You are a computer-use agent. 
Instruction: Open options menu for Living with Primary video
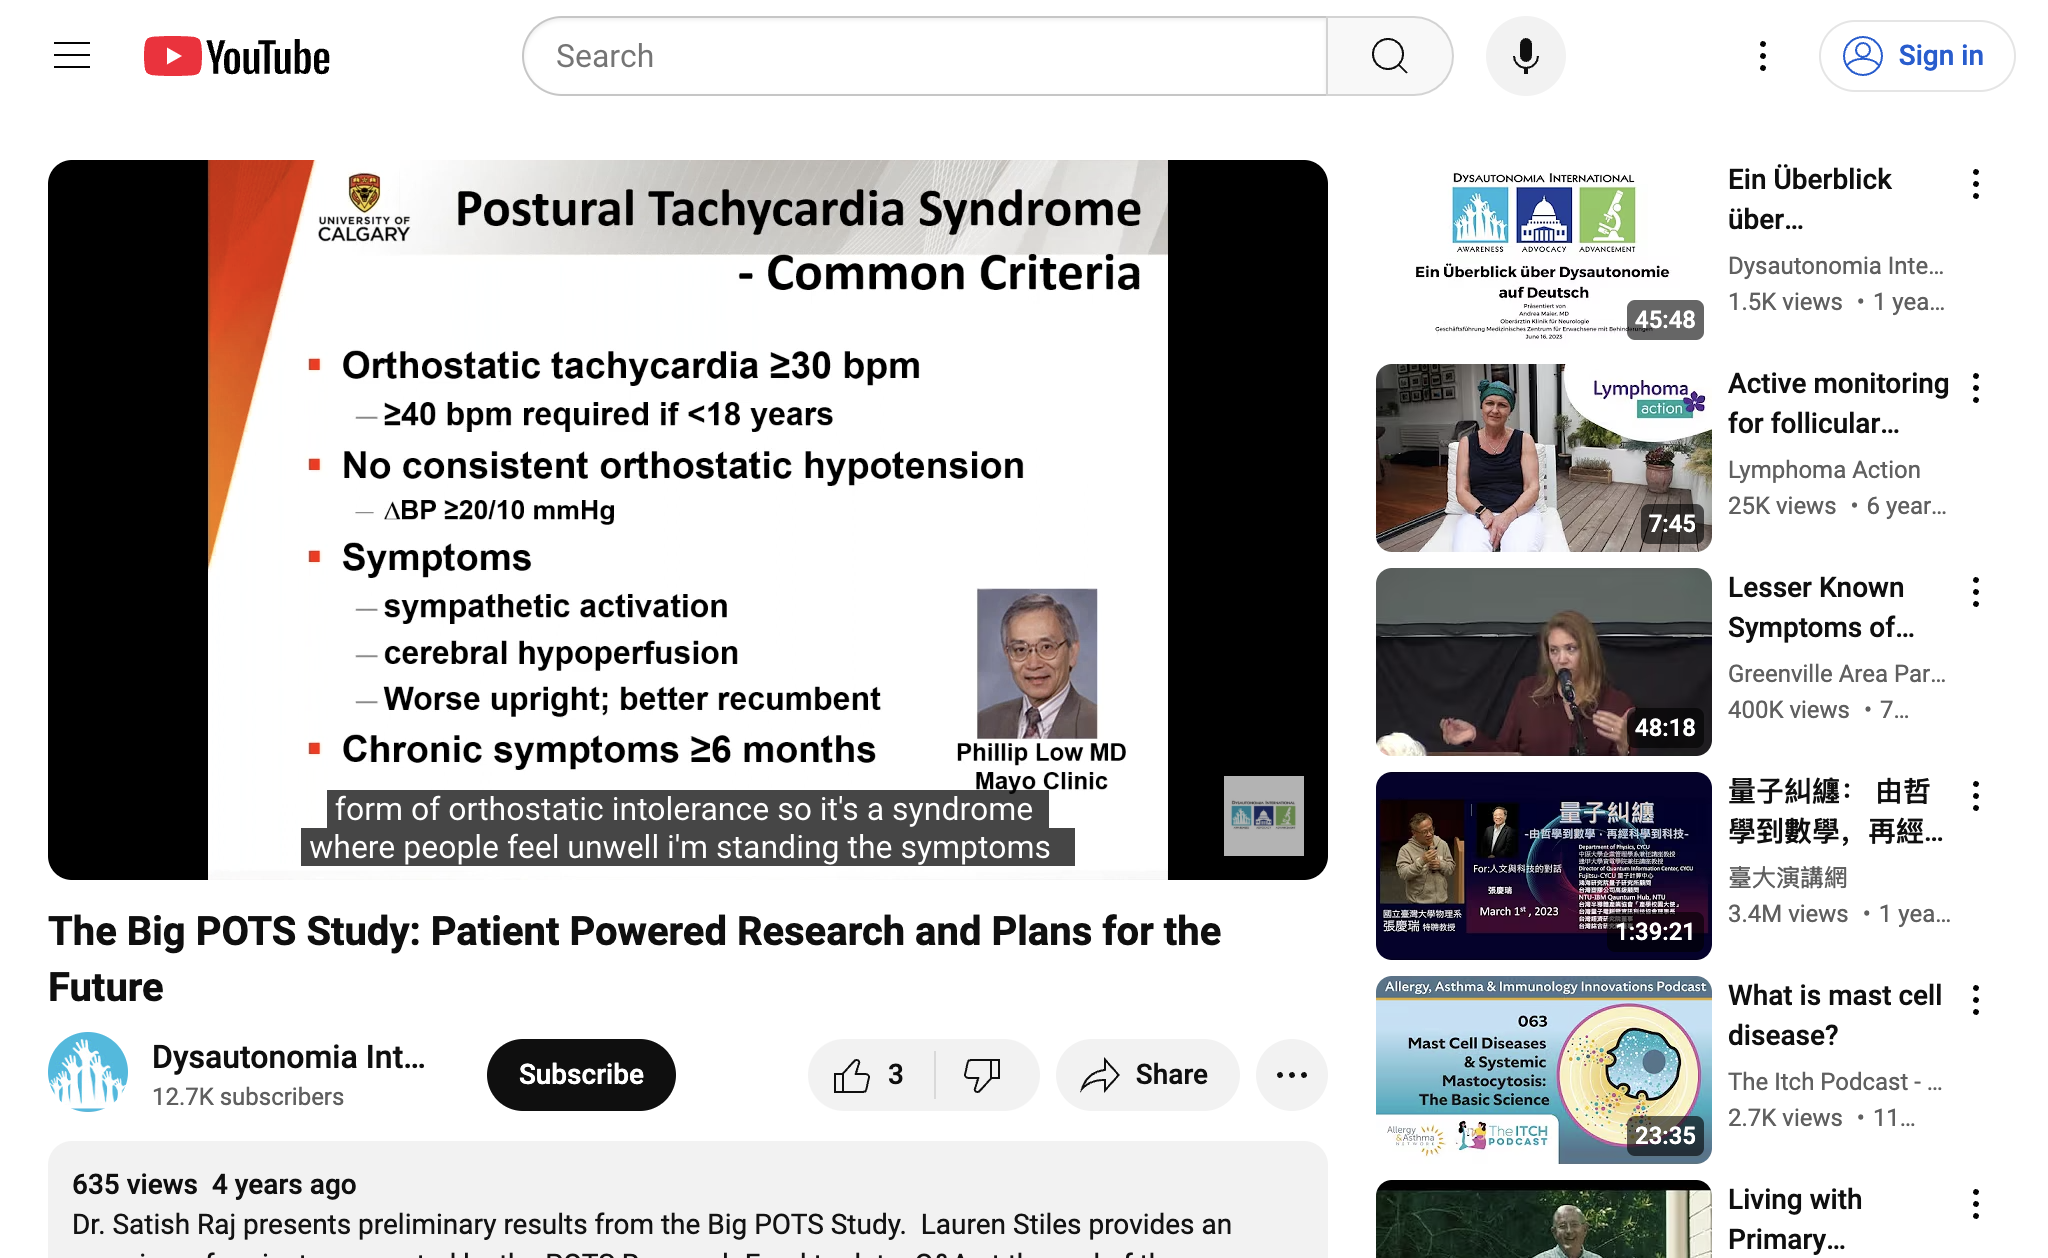1976,1204
